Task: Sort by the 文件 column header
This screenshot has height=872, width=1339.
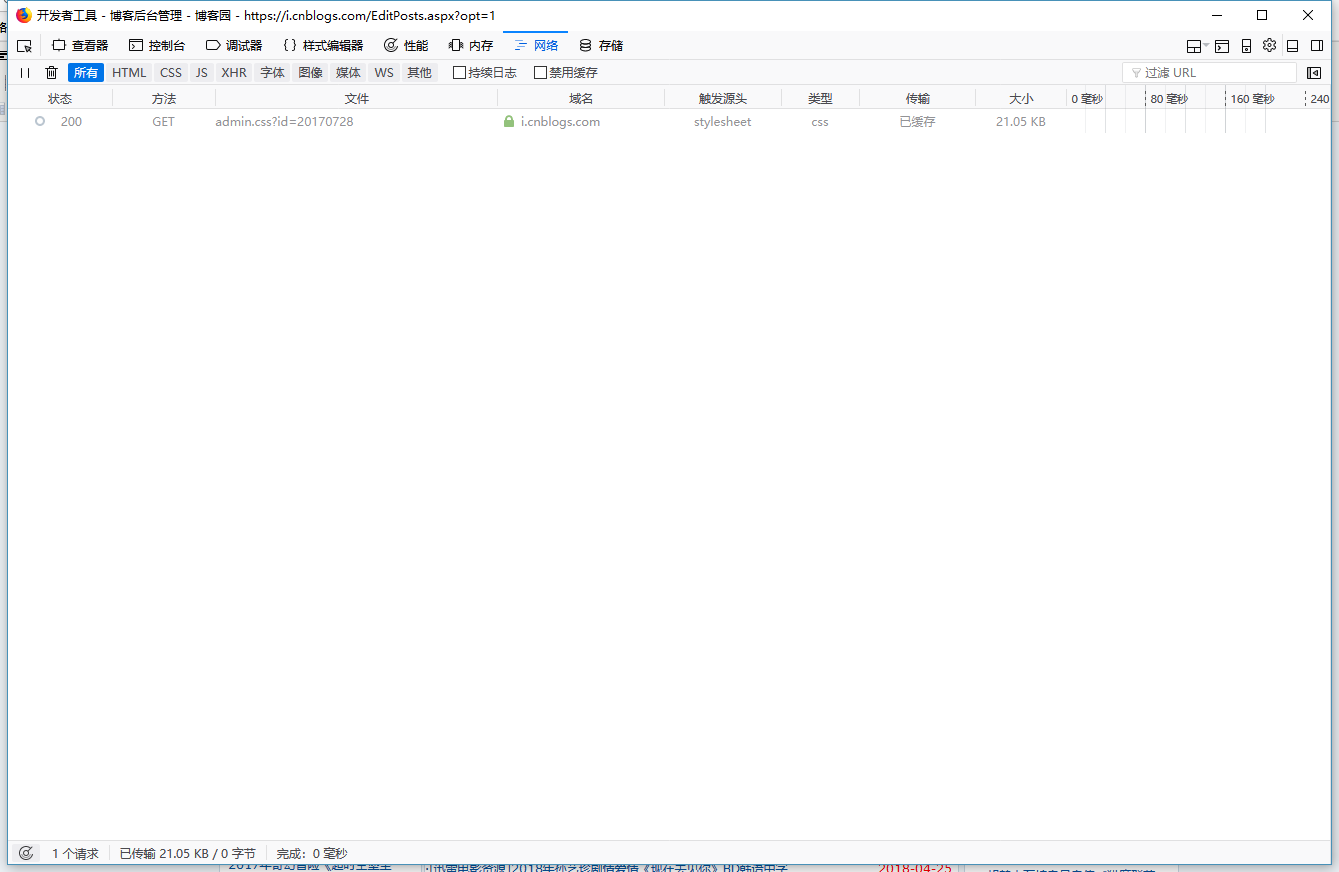Action: [x=357, y=99]
